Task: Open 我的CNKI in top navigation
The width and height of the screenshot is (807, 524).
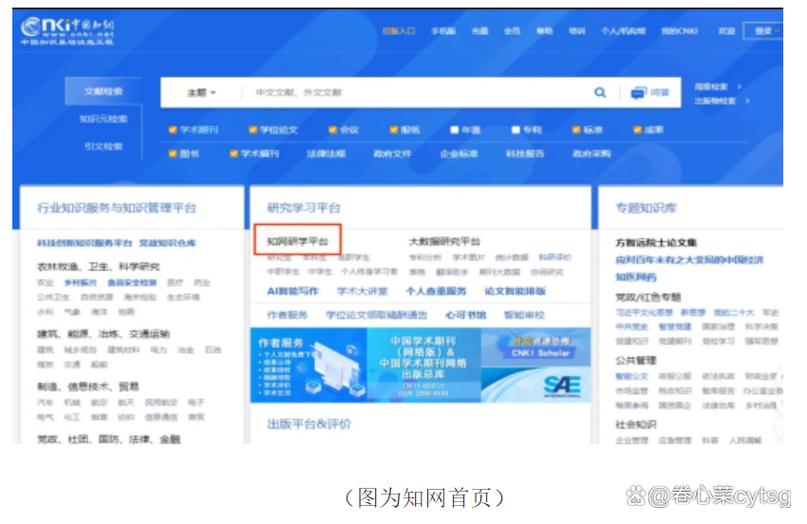Action: click(x=679, y=31)
